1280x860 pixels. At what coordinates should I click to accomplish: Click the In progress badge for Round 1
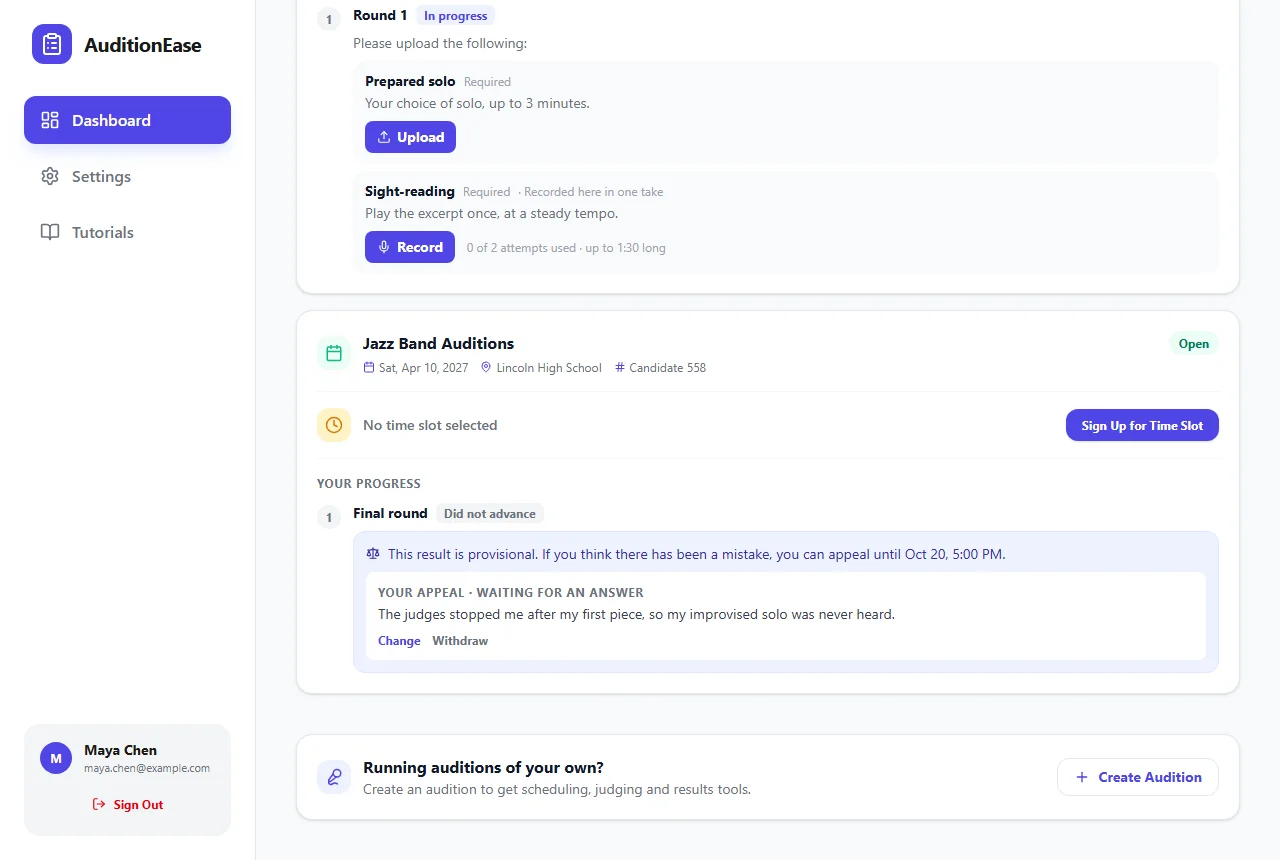(x=455, y=16)
